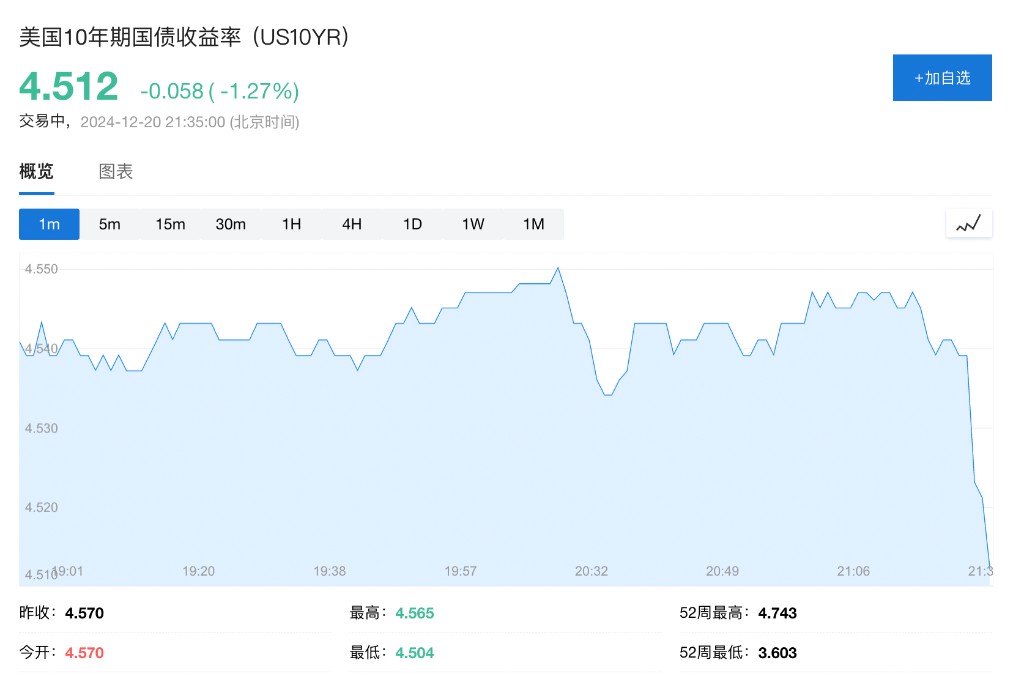Viewport: 1024px width, 676px height.
Task: Click the timestamp 2024-12-20 21:35:00
Action: [153, 122]
